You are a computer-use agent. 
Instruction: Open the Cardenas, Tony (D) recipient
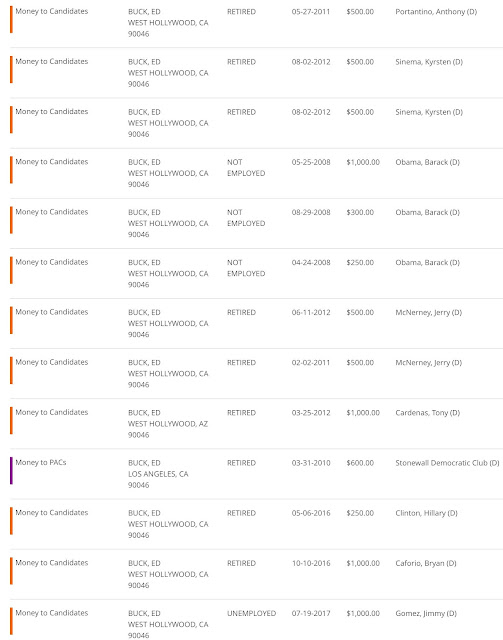427,413
